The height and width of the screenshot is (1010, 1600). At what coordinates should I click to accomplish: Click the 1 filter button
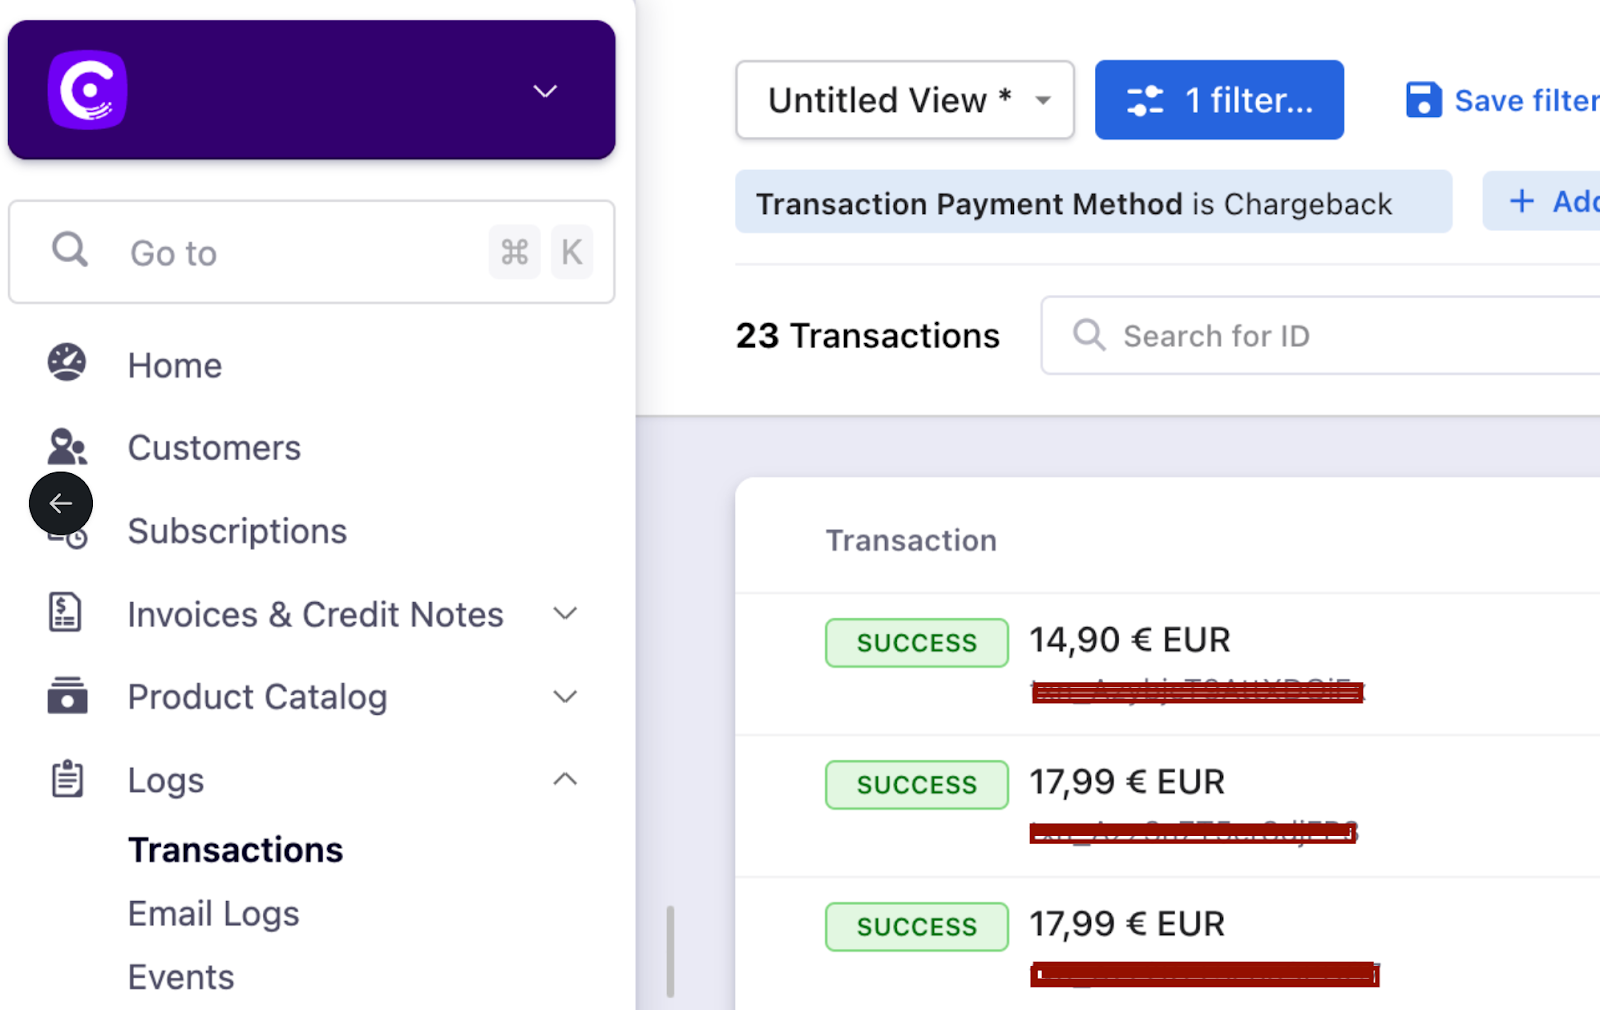coord(1219,100)
